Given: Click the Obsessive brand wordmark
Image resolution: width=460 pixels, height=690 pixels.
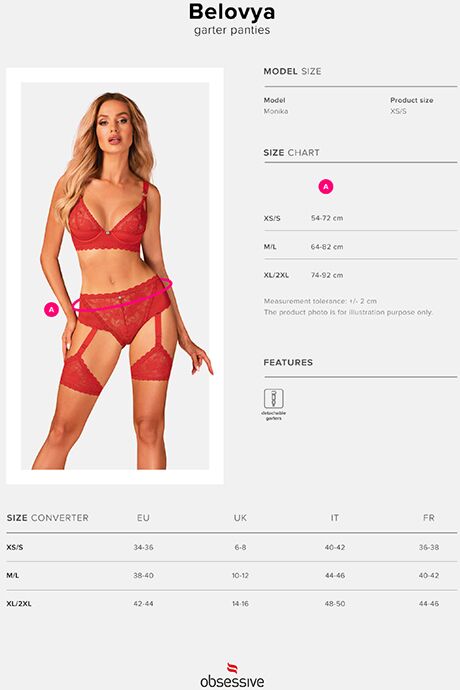Looking at the screenshot, I should pyautogui.click(x=232, y=682).
